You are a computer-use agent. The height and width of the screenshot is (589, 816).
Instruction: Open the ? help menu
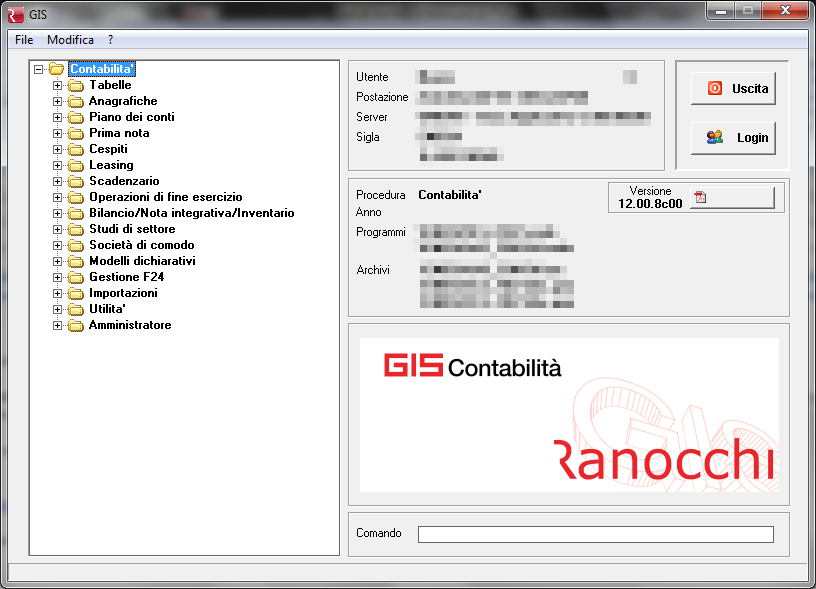110,40
